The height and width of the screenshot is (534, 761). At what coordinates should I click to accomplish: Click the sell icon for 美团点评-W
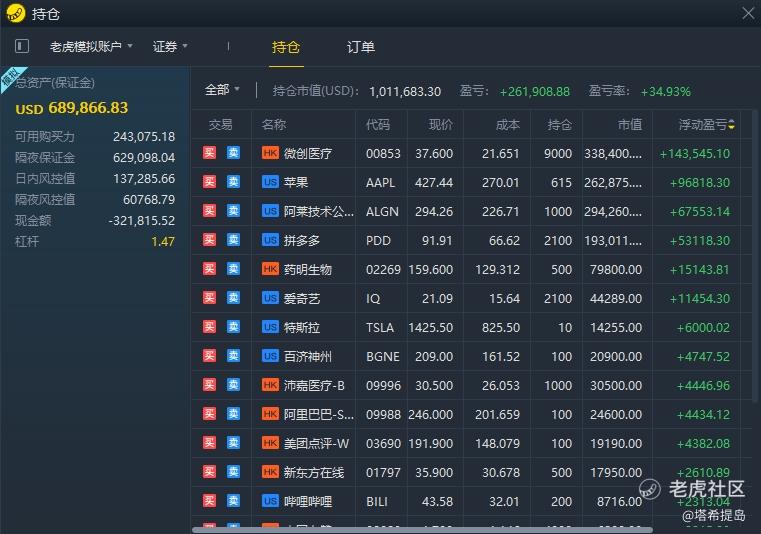233,443
